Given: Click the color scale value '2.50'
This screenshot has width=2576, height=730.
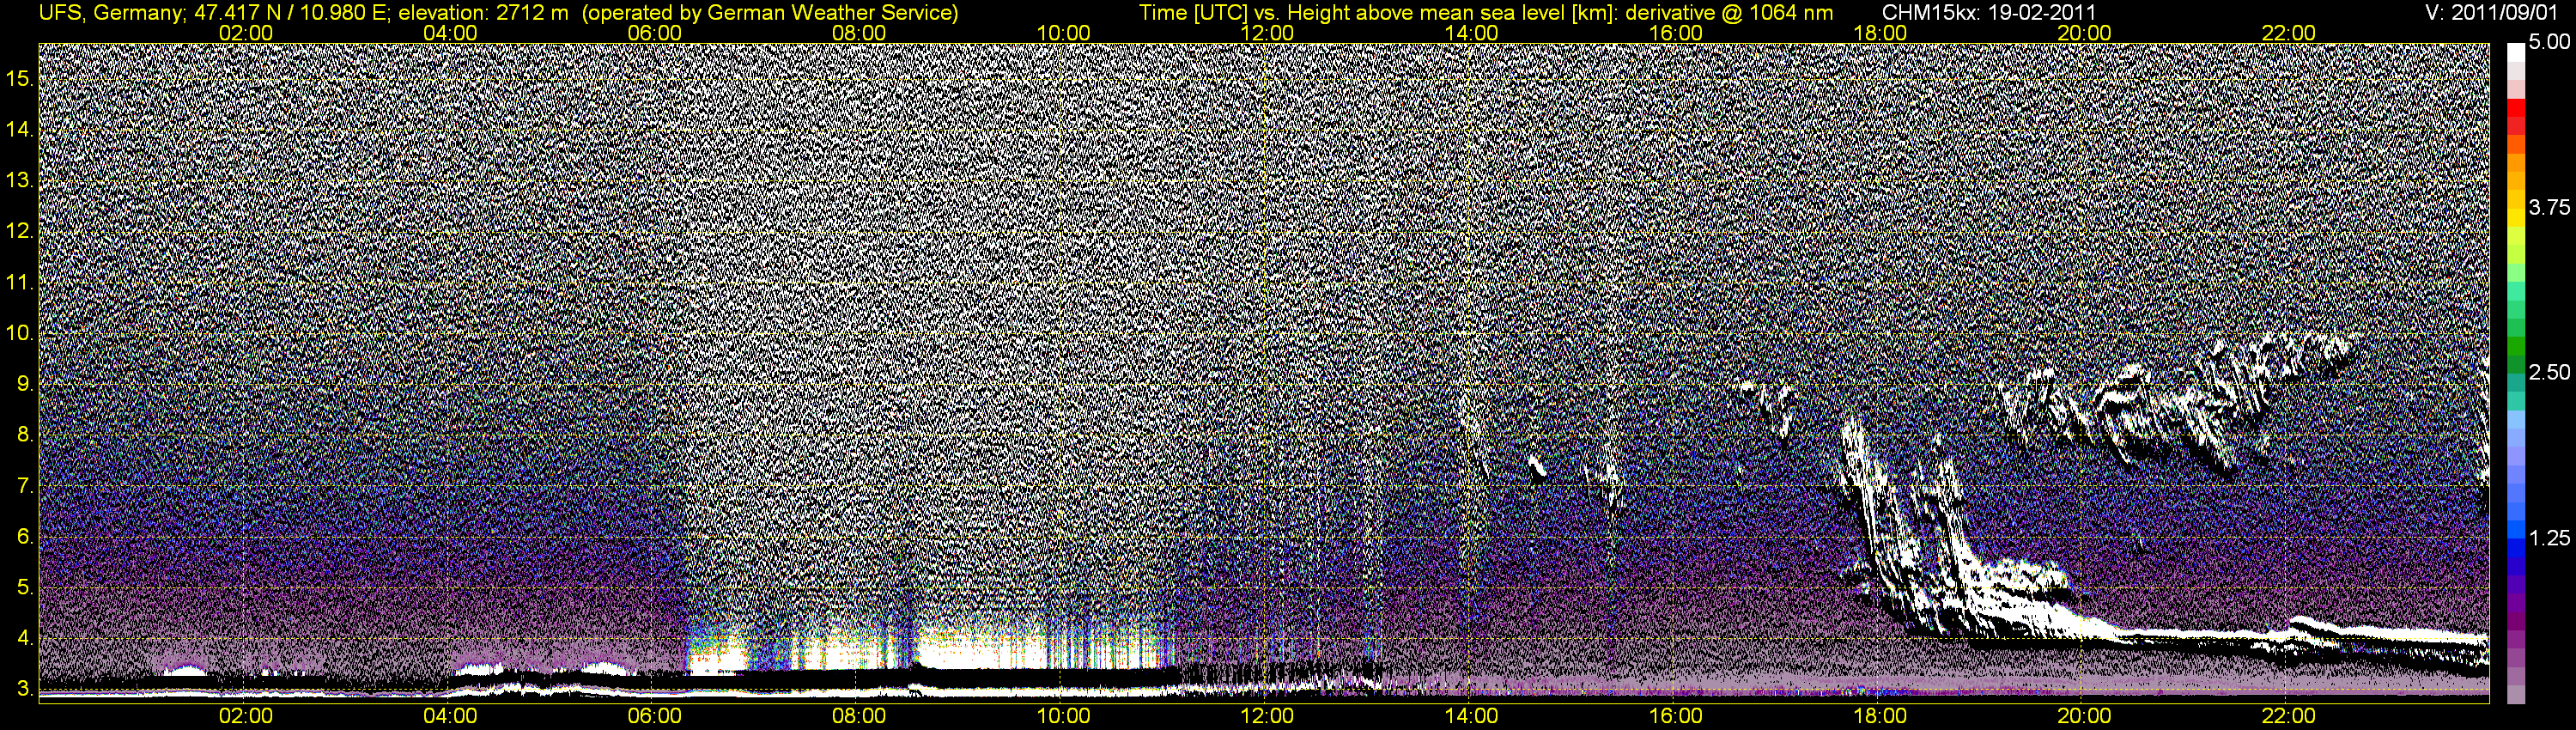Looking at the screenshot, I should [2549, 372].
